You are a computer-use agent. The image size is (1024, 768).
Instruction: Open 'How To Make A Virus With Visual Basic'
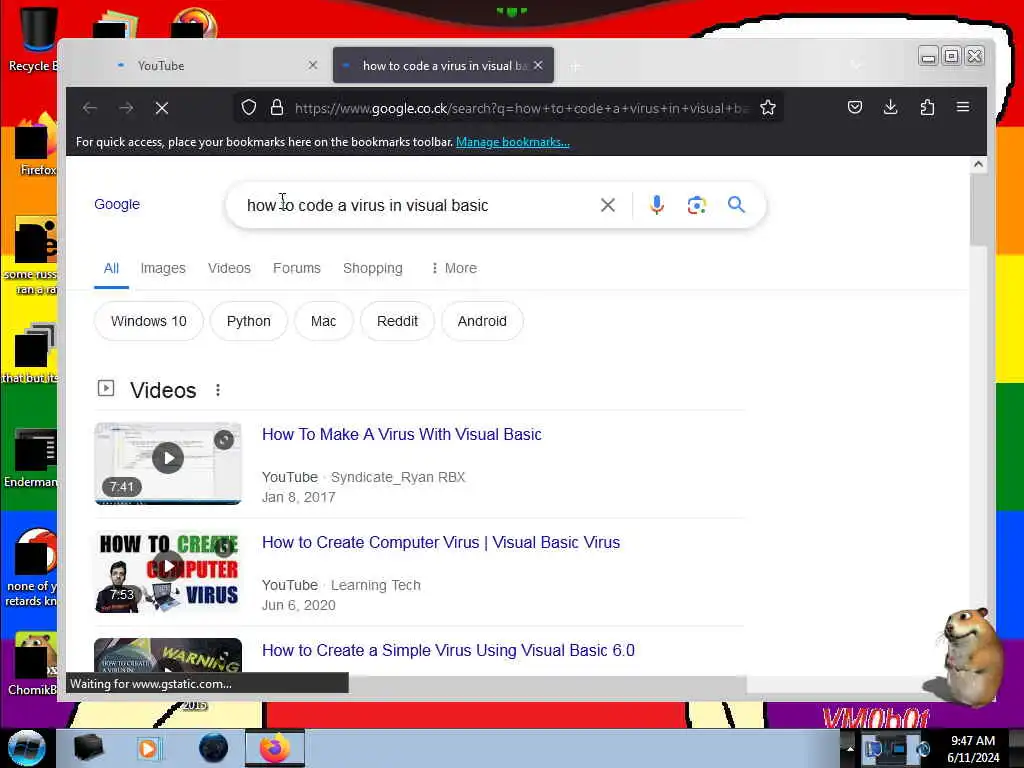tap(402, 434)
